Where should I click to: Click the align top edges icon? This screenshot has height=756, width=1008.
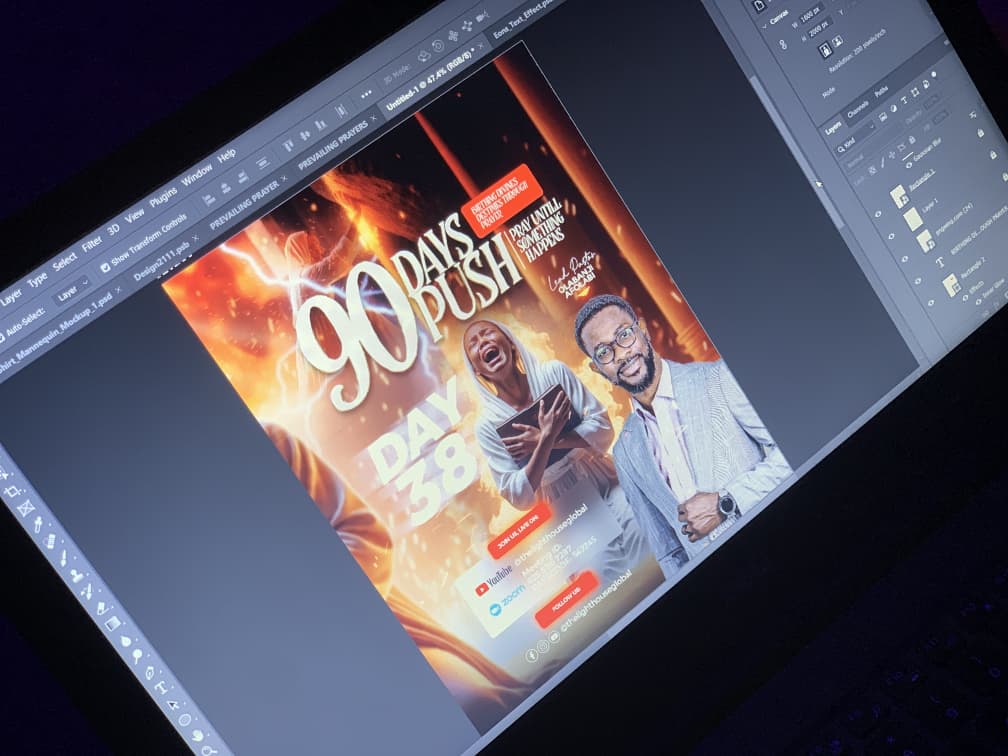tap(289, 145)
